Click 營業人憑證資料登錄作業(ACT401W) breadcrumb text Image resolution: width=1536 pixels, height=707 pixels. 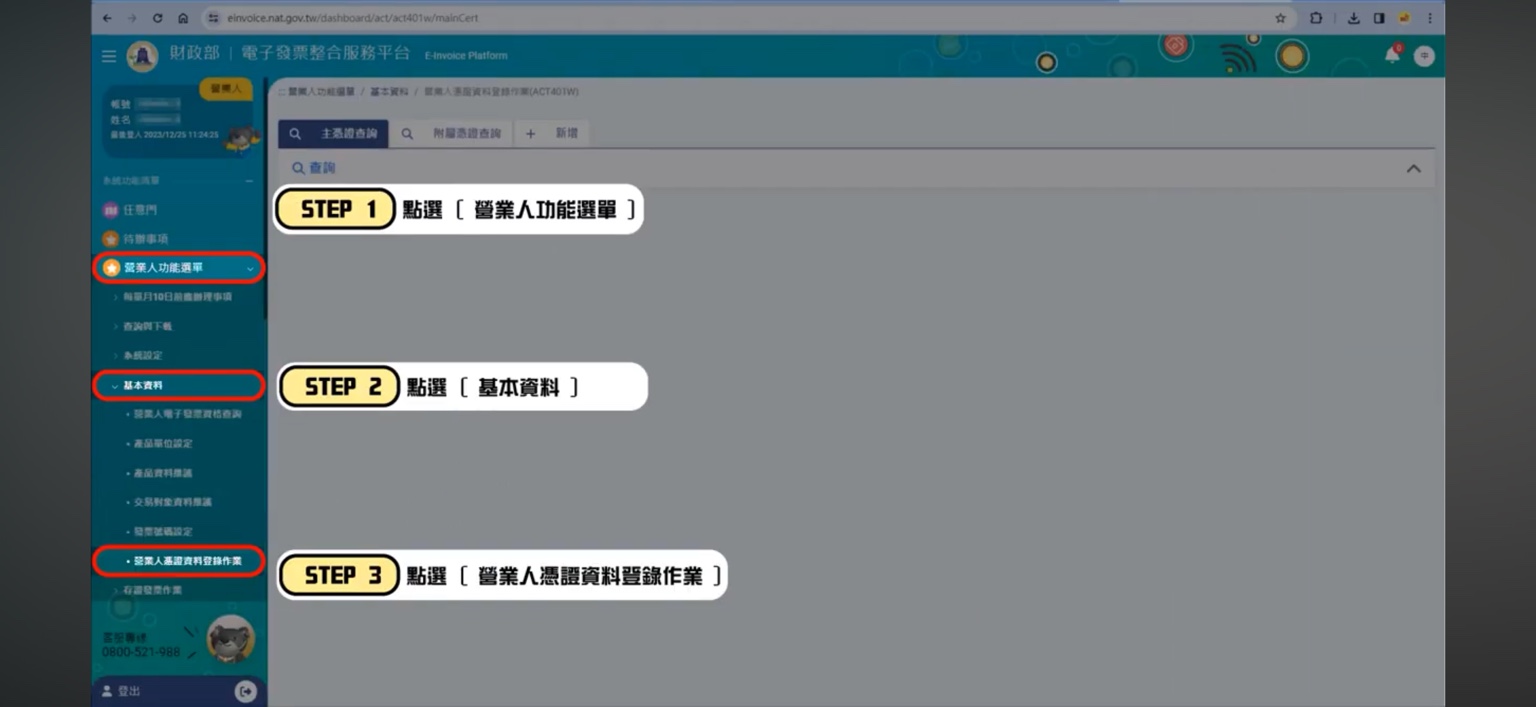(x=501, y=92)
